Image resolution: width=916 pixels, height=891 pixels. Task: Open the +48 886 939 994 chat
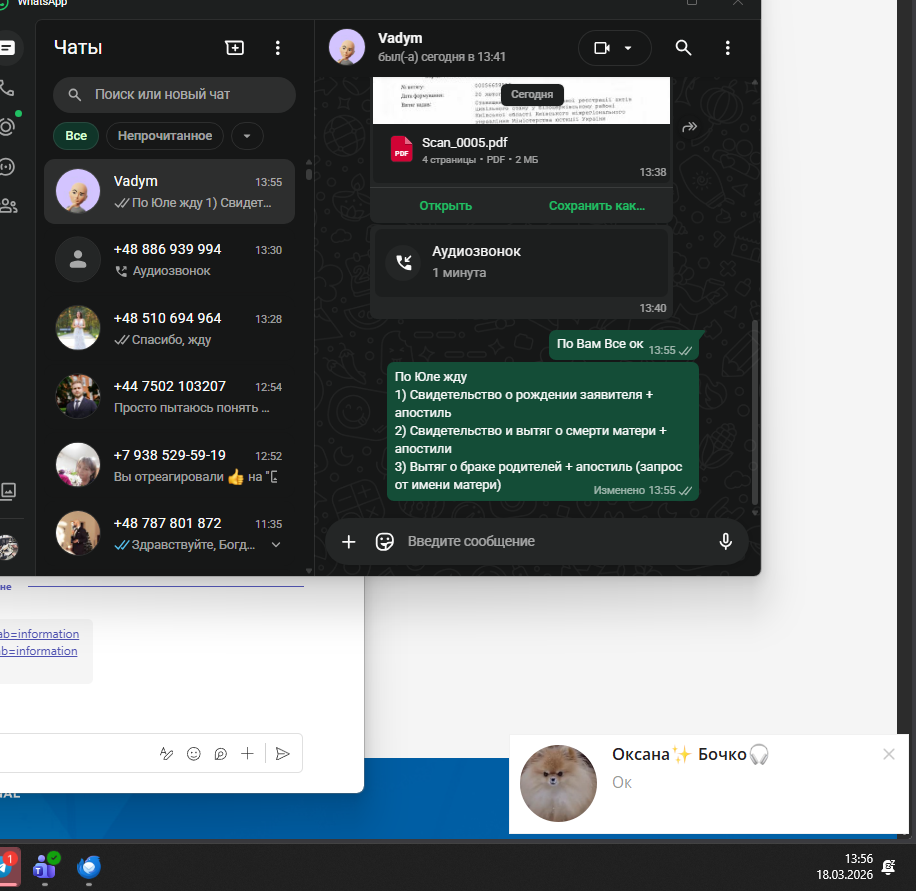coord(169,260)
